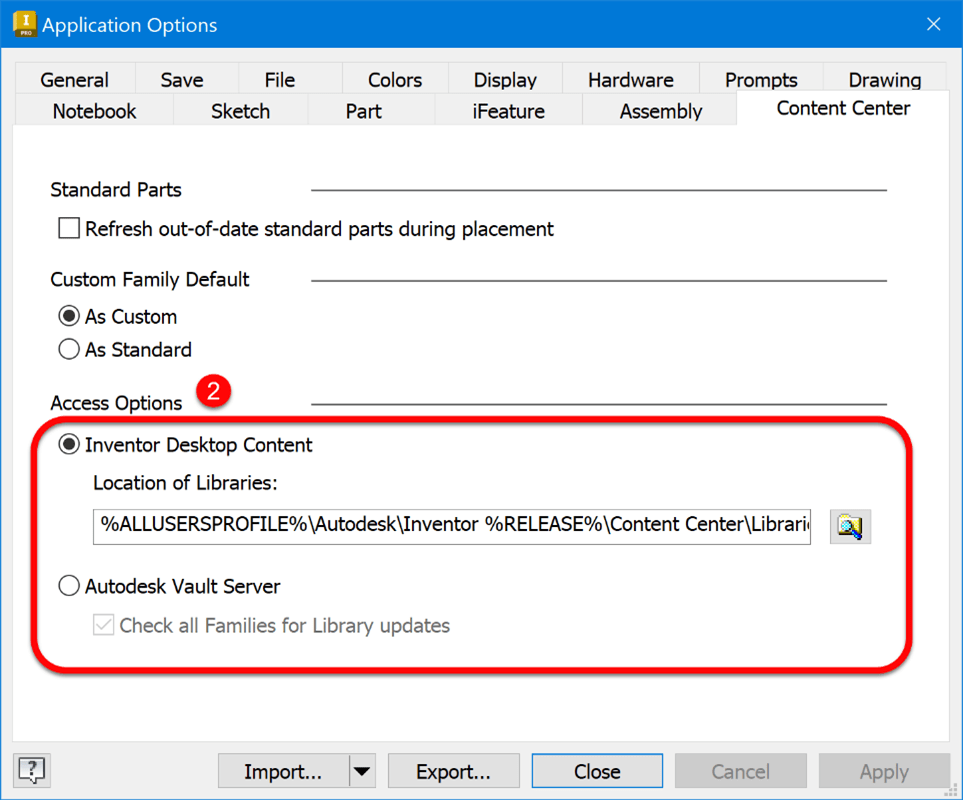Select the Content Center tab
Screen dimensions: 963x800
coord(843,108)
